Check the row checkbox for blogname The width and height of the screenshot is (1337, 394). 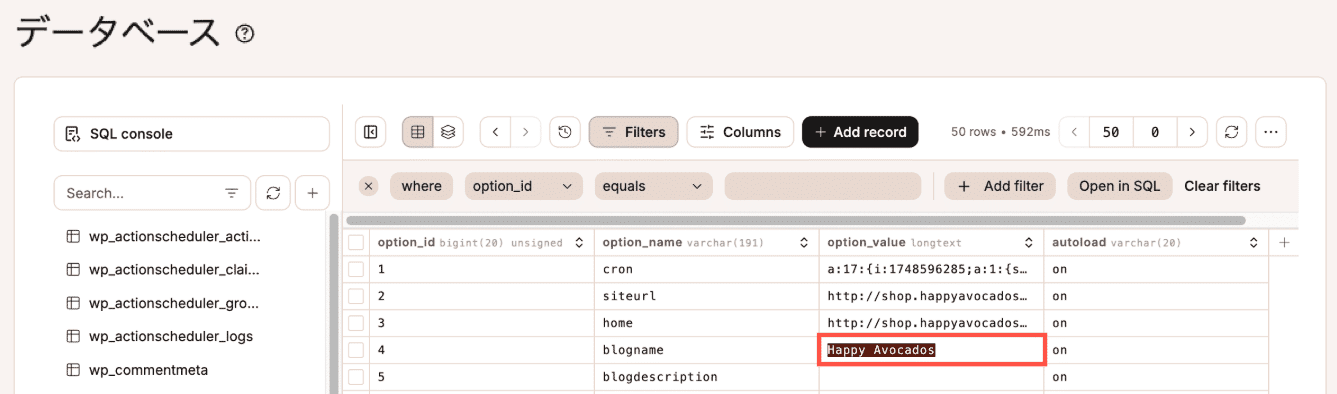tap(356, 350)
